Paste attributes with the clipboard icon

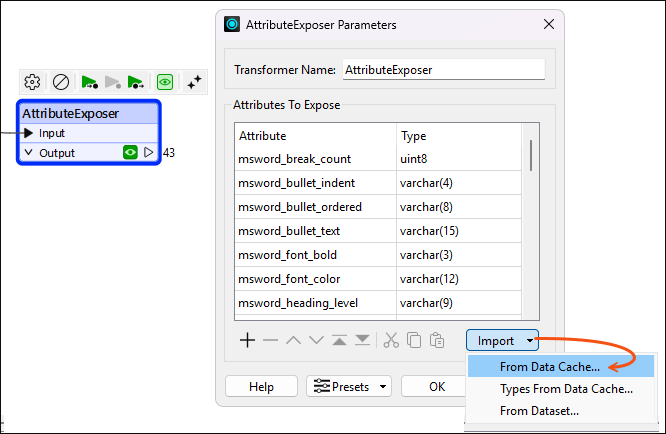(x=437, y=340)
